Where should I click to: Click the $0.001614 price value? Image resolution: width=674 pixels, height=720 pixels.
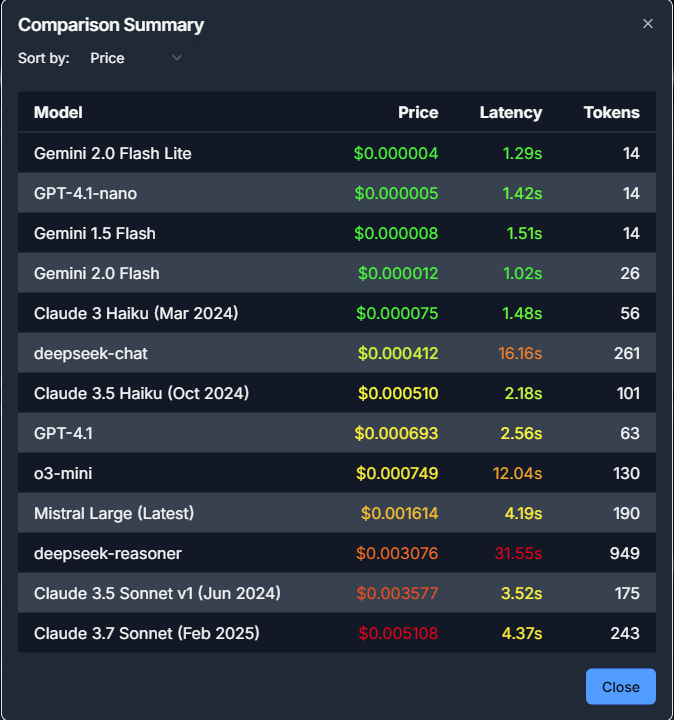[399, 513]
